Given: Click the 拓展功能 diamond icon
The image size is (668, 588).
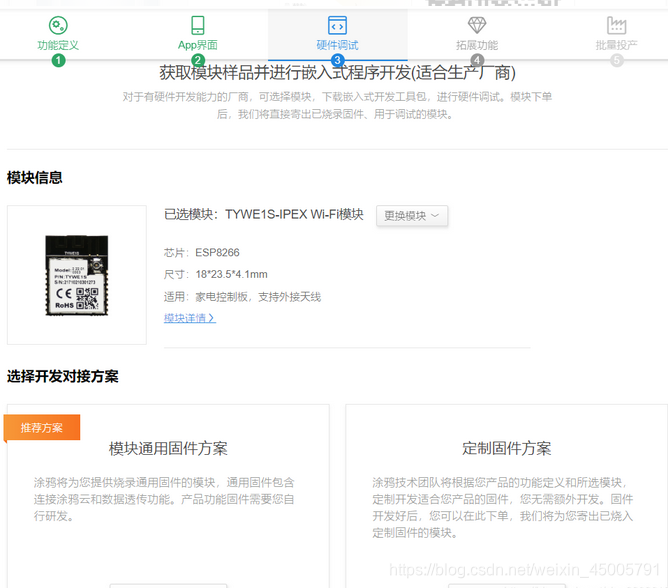Looking at the screenshot, I should point(477,25).
